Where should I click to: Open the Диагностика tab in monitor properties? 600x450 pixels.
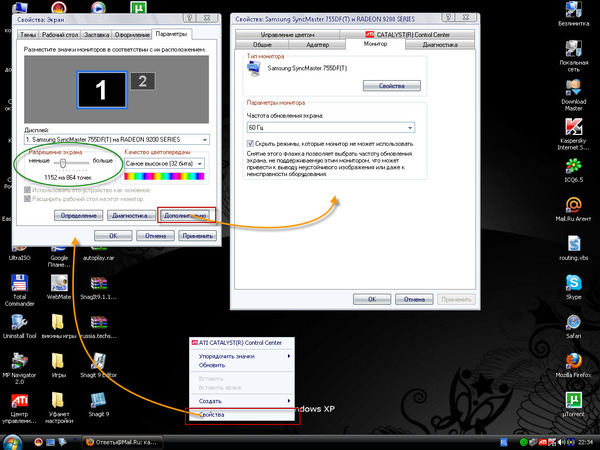440,45
